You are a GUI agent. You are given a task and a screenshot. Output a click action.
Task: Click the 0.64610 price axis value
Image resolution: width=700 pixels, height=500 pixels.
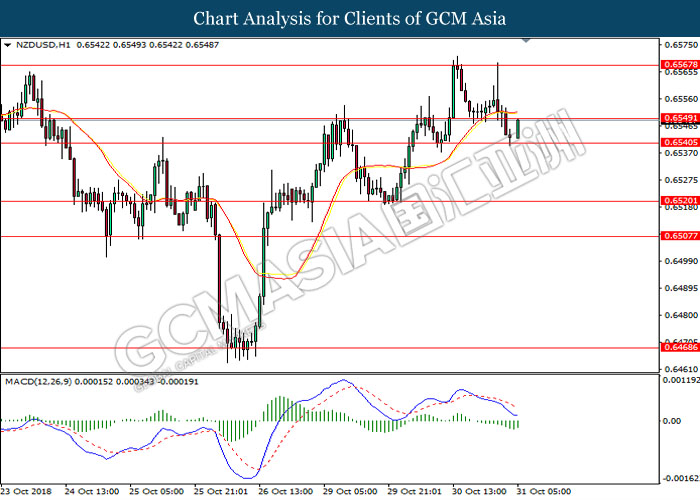(681, 370)
